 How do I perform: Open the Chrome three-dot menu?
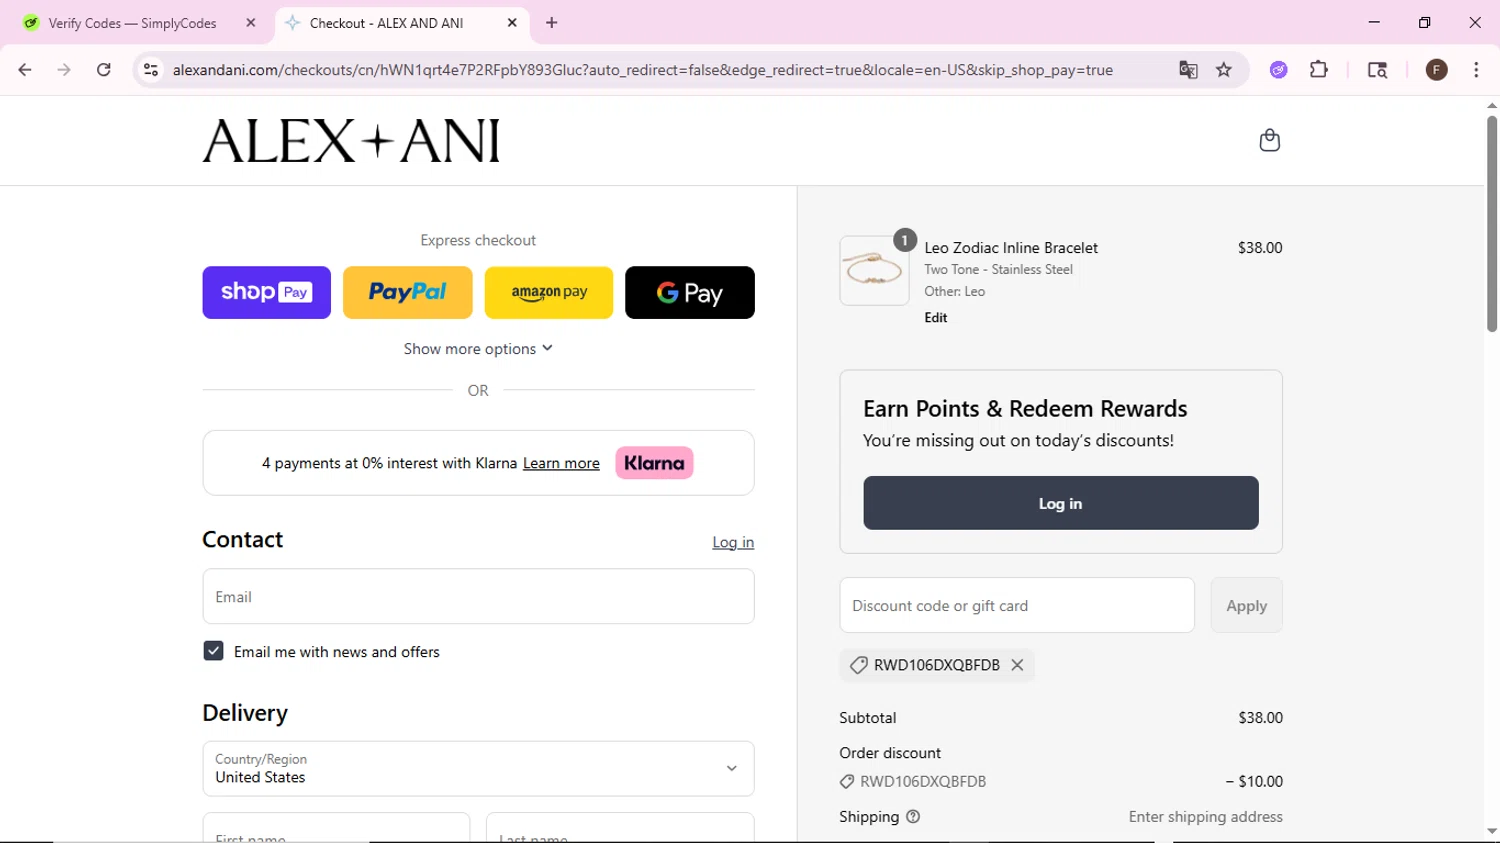tap(1476, 70)
